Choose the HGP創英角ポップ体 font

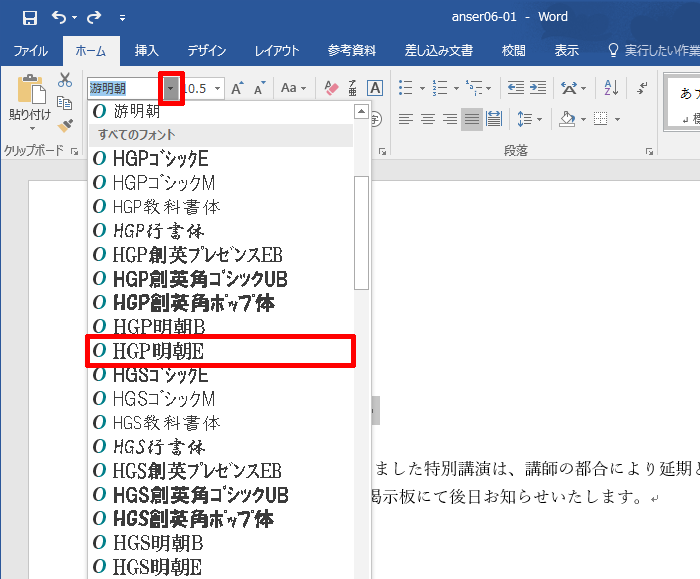click(221, 303)
